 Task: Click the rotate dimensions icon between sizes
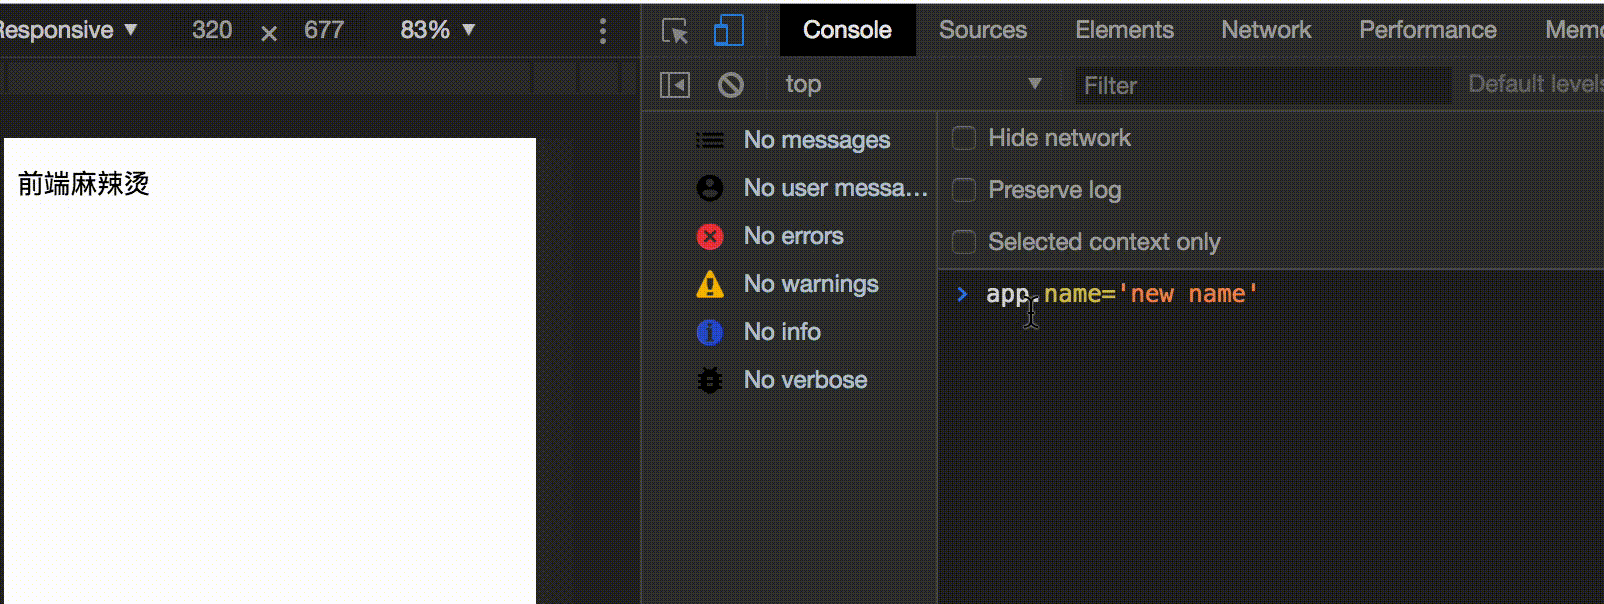point(269,33)
